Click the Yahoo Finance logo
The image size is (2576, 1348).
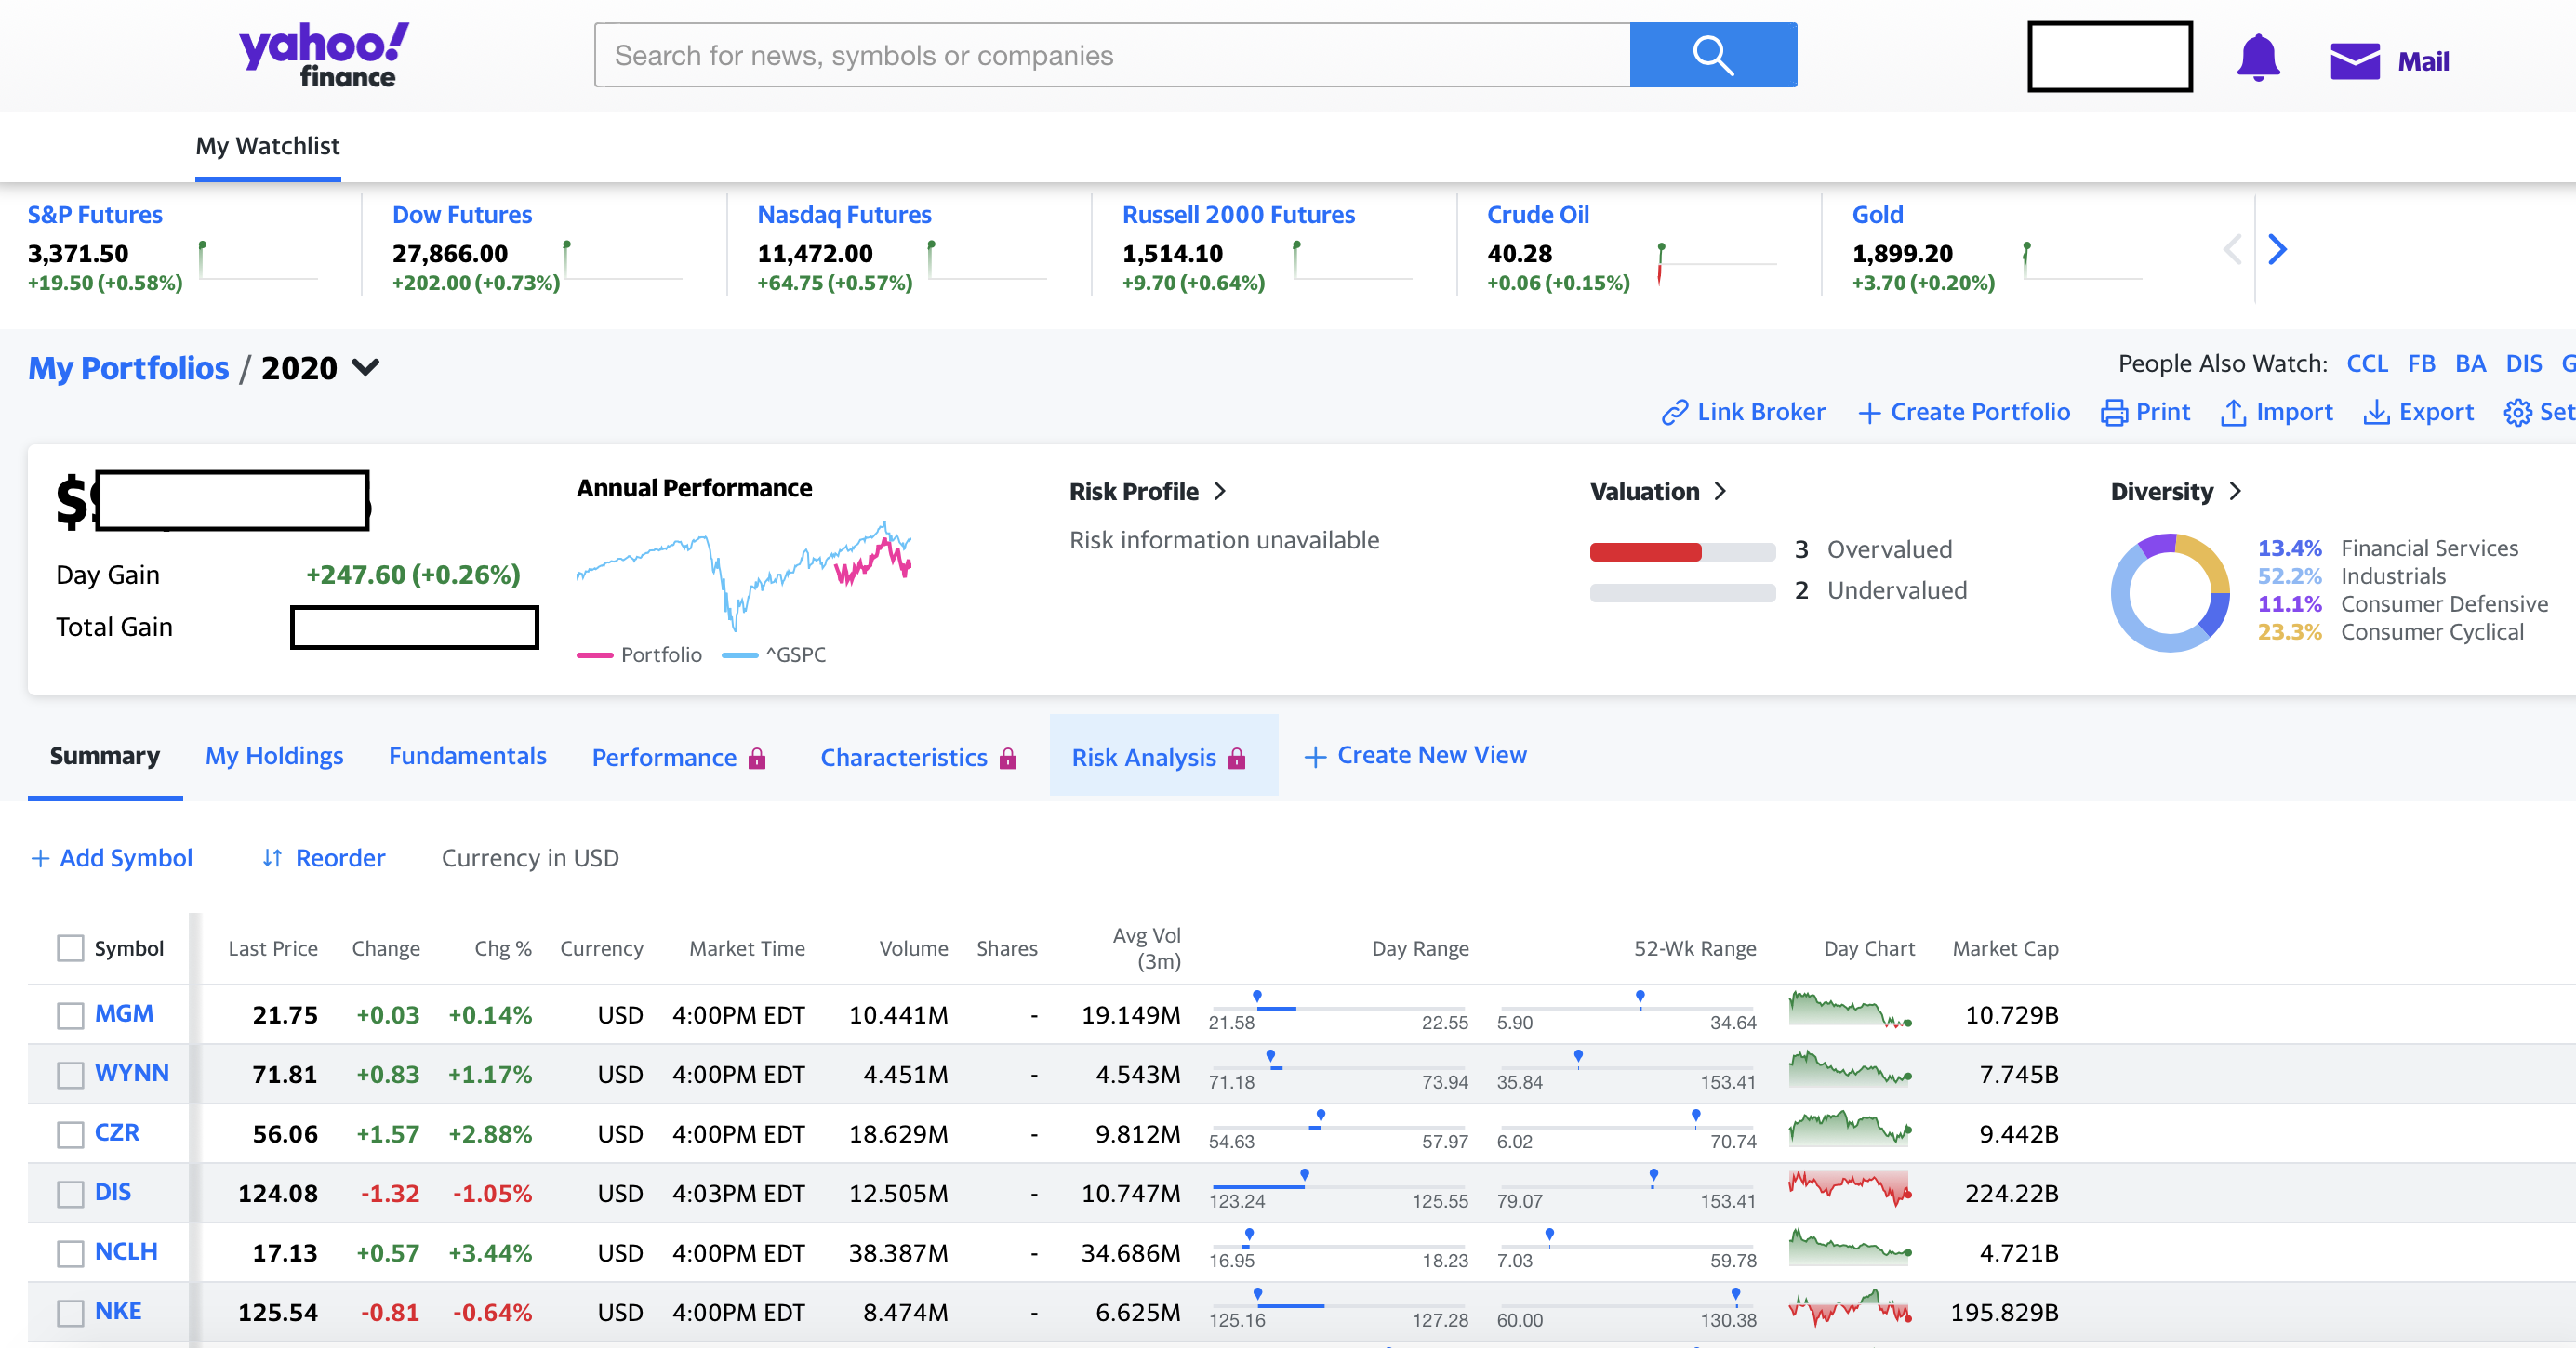(323, 55)
